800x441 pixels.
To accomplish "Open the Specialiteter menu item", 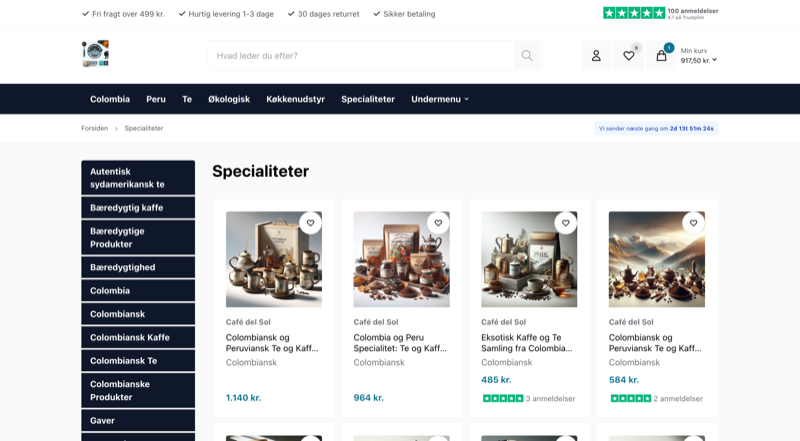I will tap(368, 99).
